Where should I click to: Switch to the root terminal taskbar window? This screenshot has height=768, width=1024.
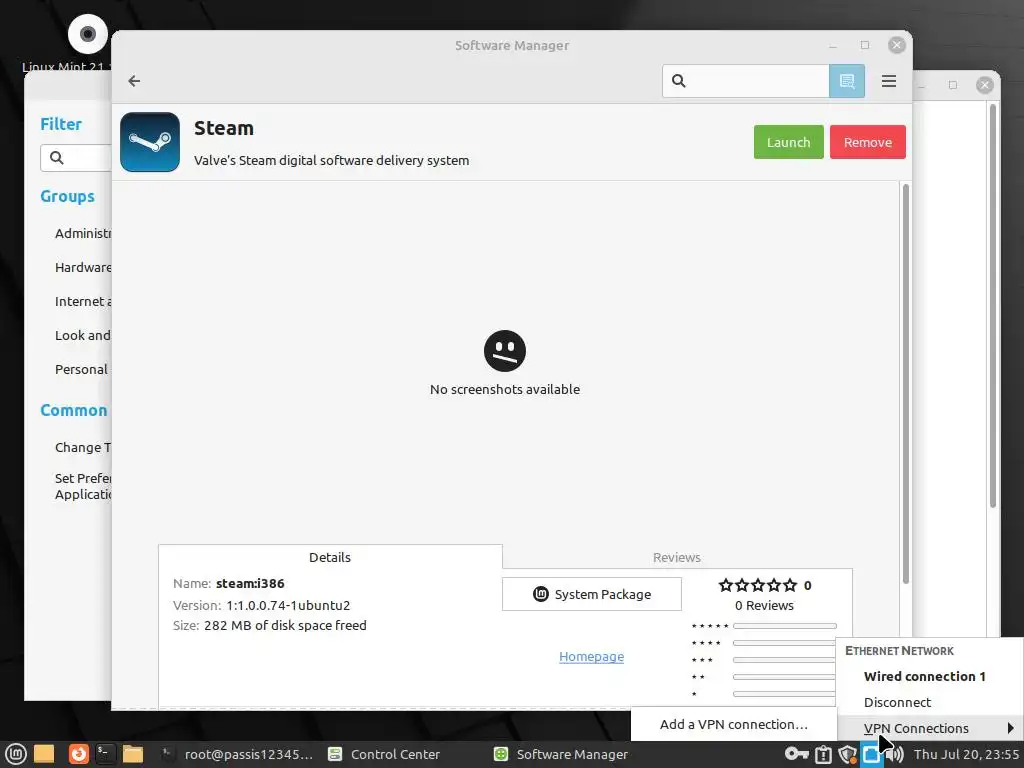(x=238, y=754)
